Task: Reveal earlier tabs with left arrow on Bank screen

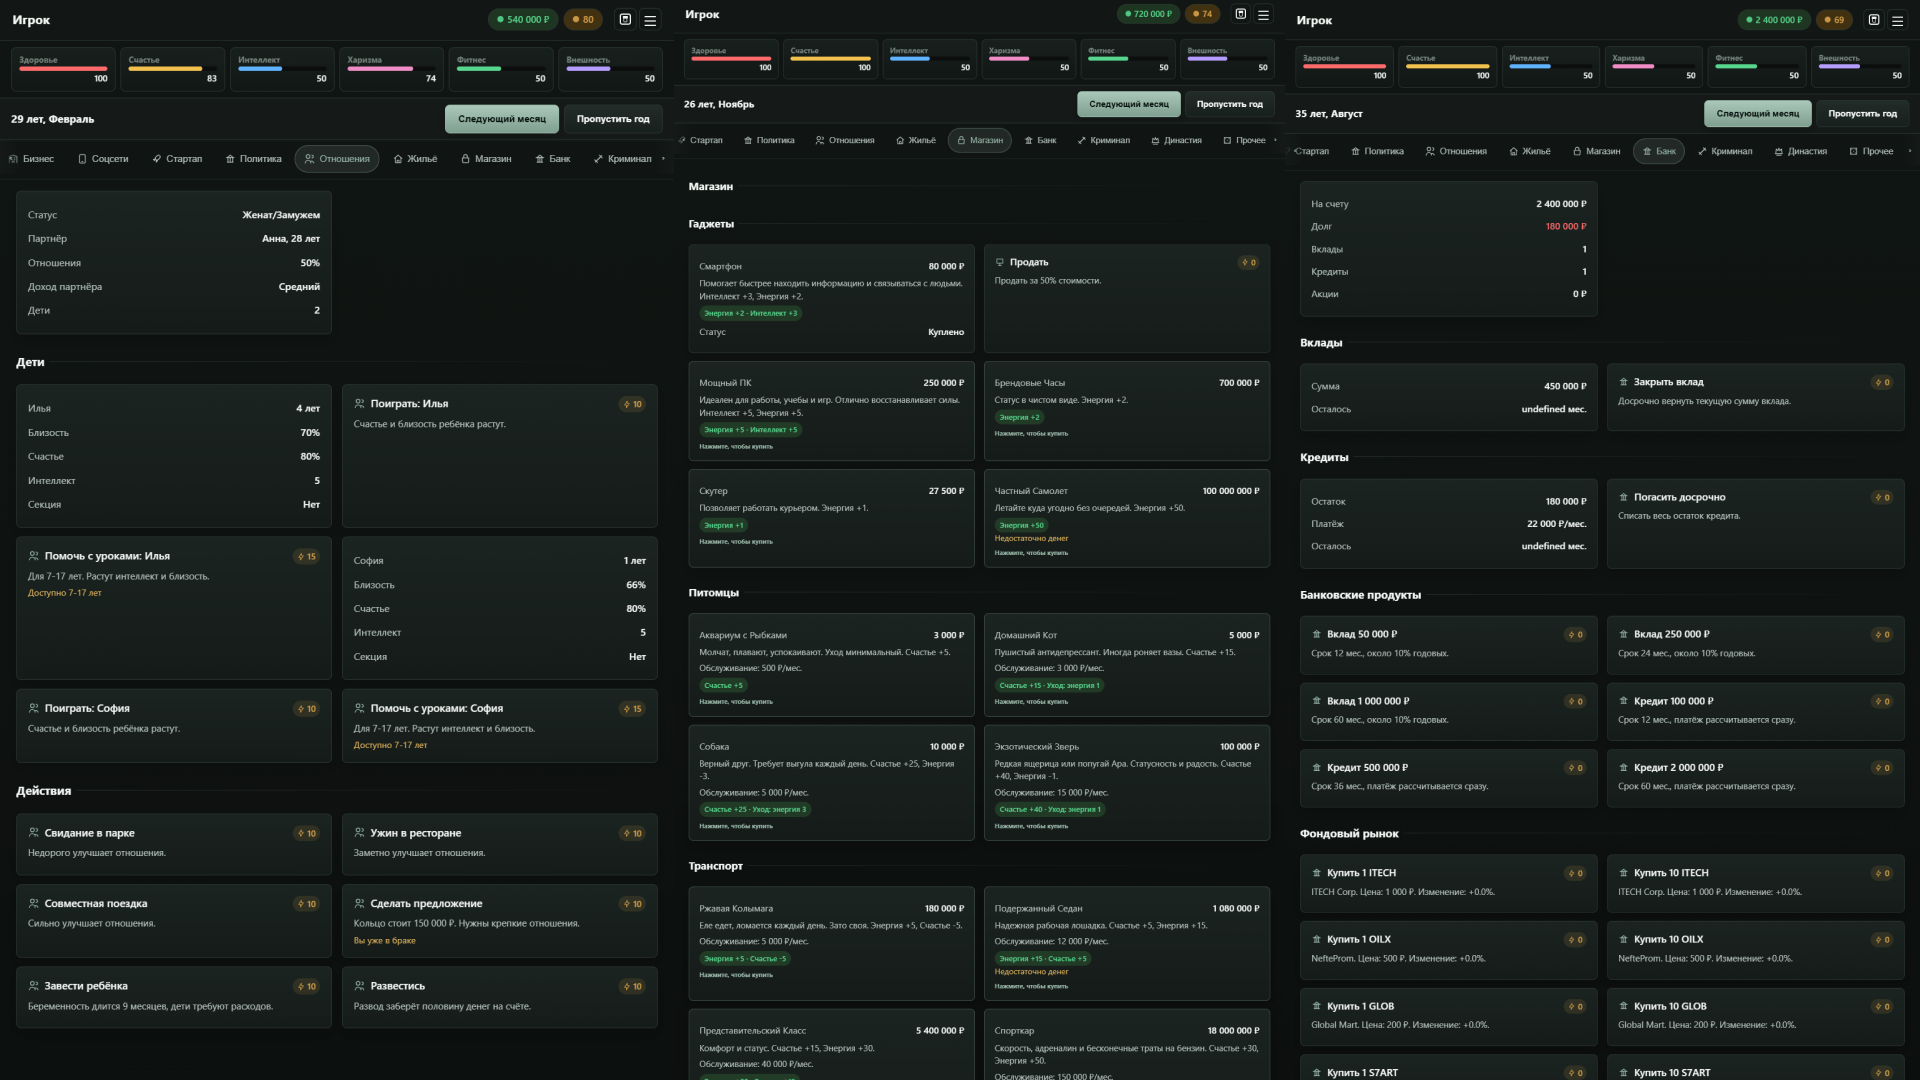Action: click(1296, 151)
